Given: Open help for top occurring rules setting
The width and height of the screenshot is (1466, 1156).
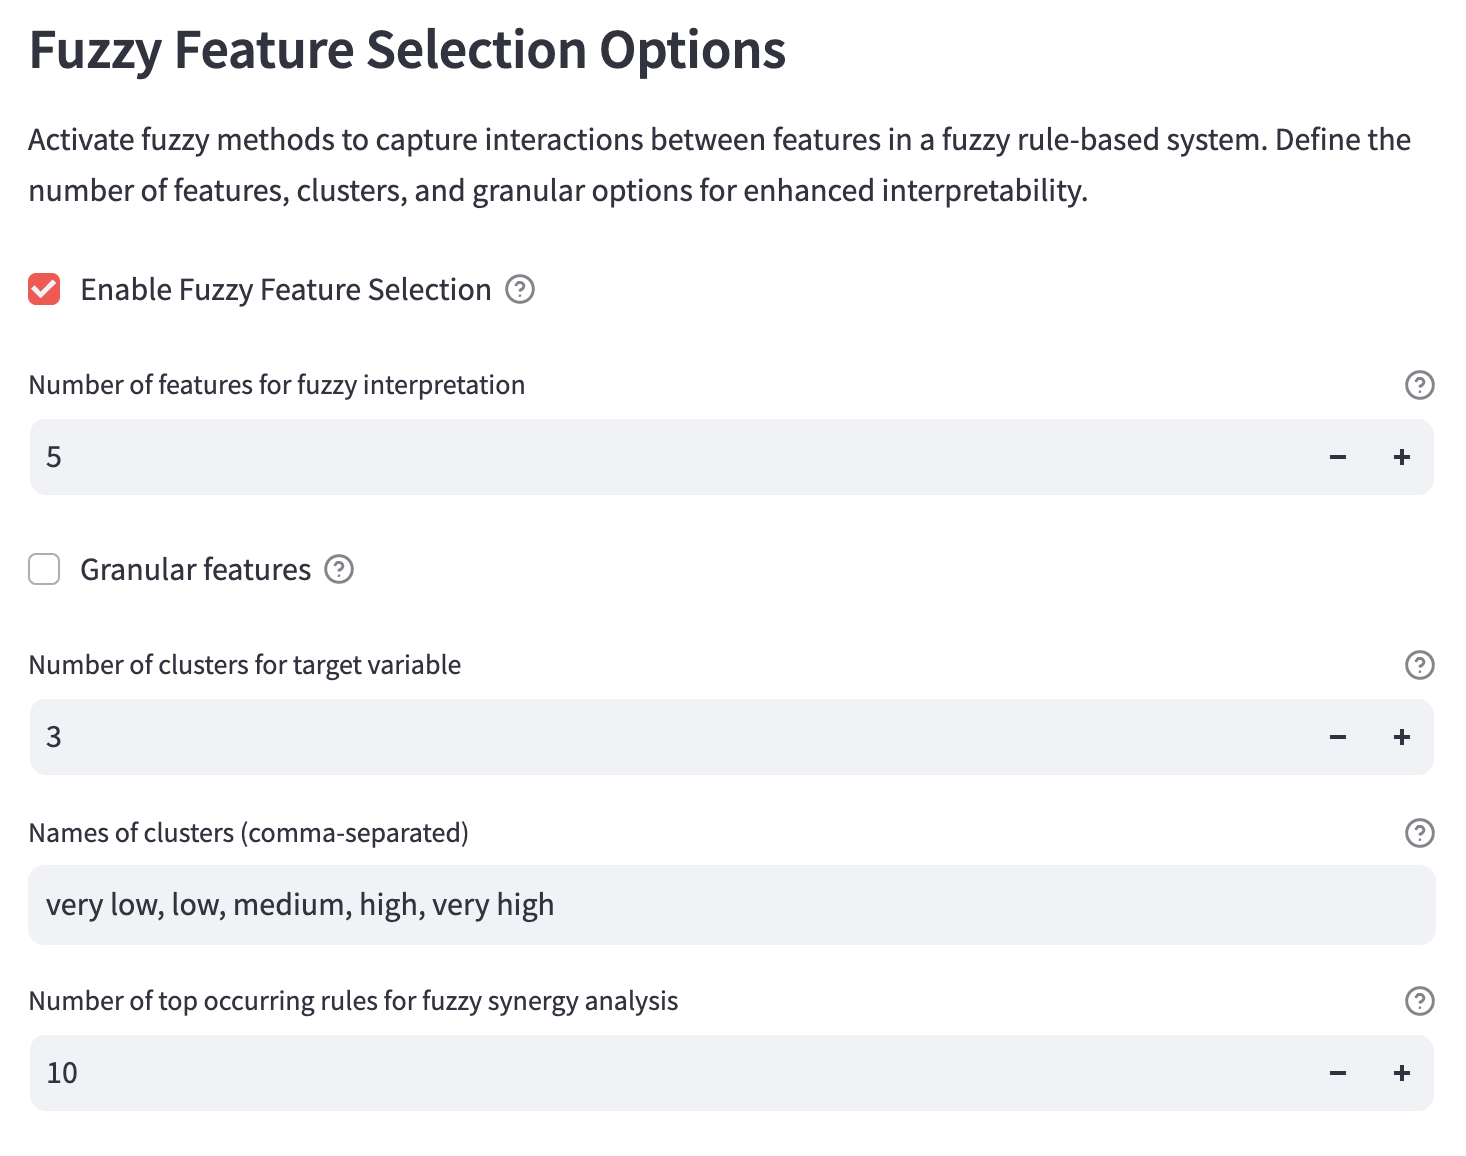Looking at the screenshot, I should (x=1419, y=1001).
